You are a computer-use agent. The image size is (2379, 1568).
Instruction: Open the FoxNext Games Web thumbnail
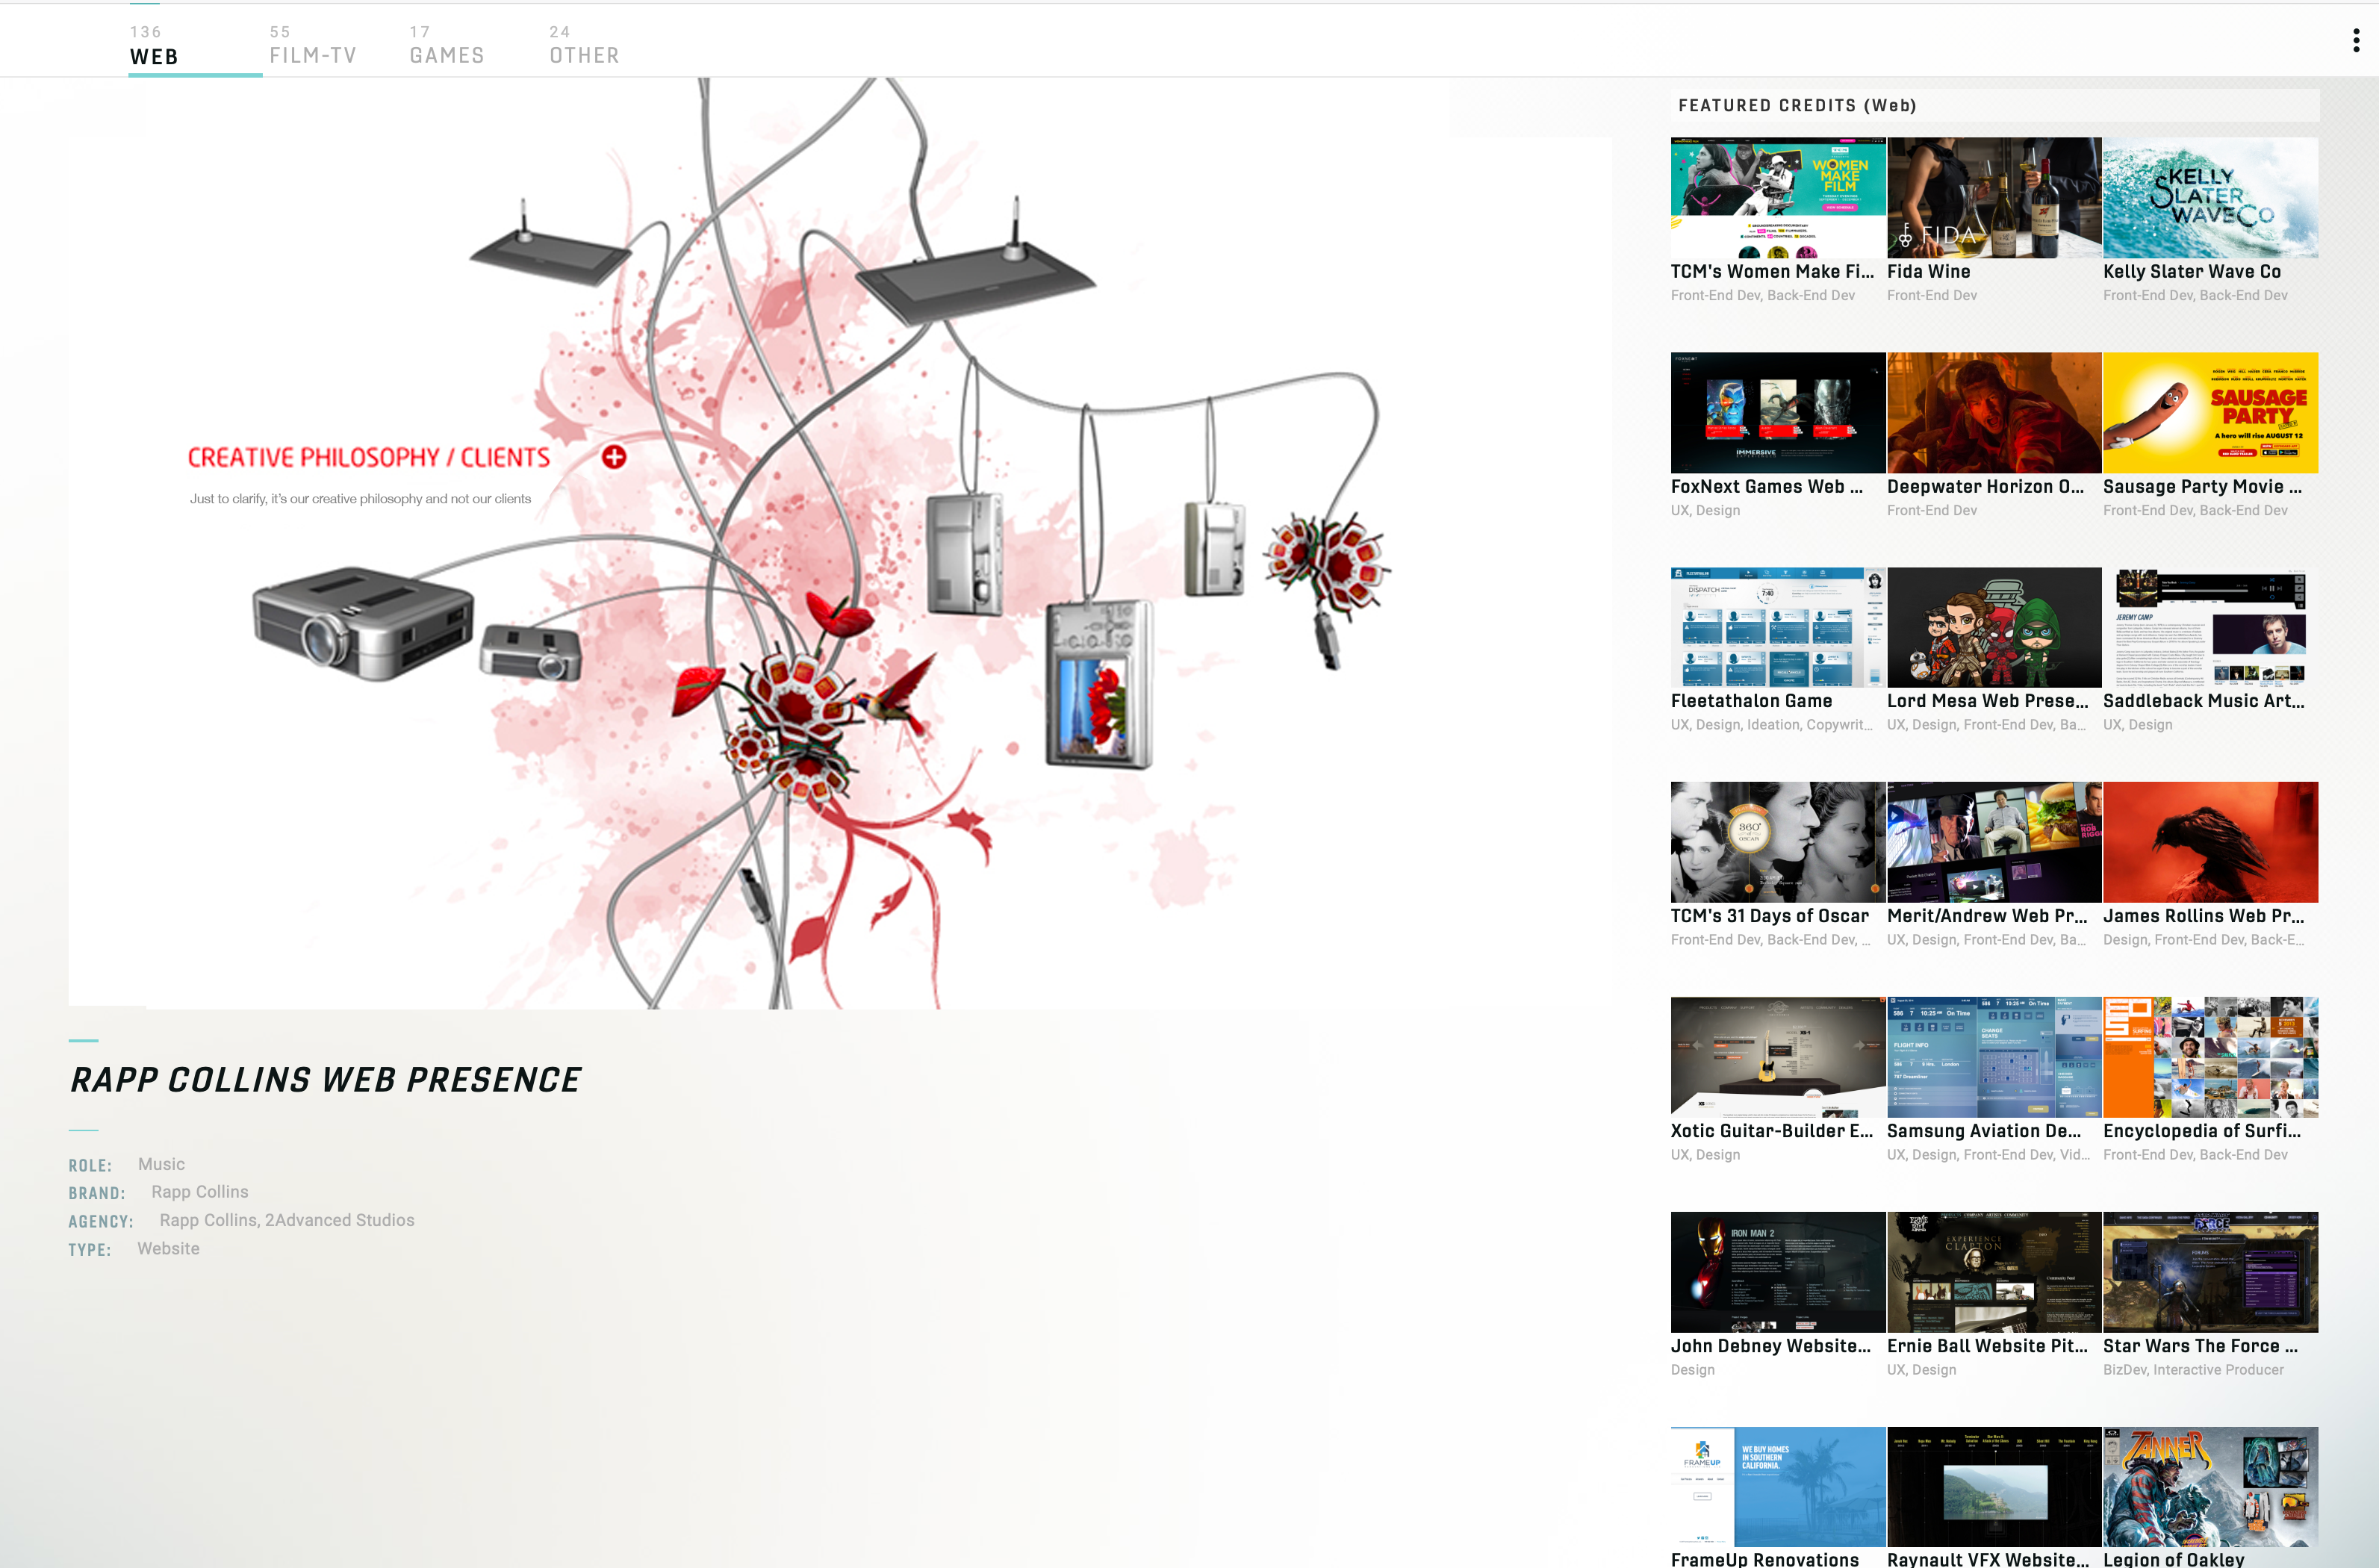pos(1777,412)
